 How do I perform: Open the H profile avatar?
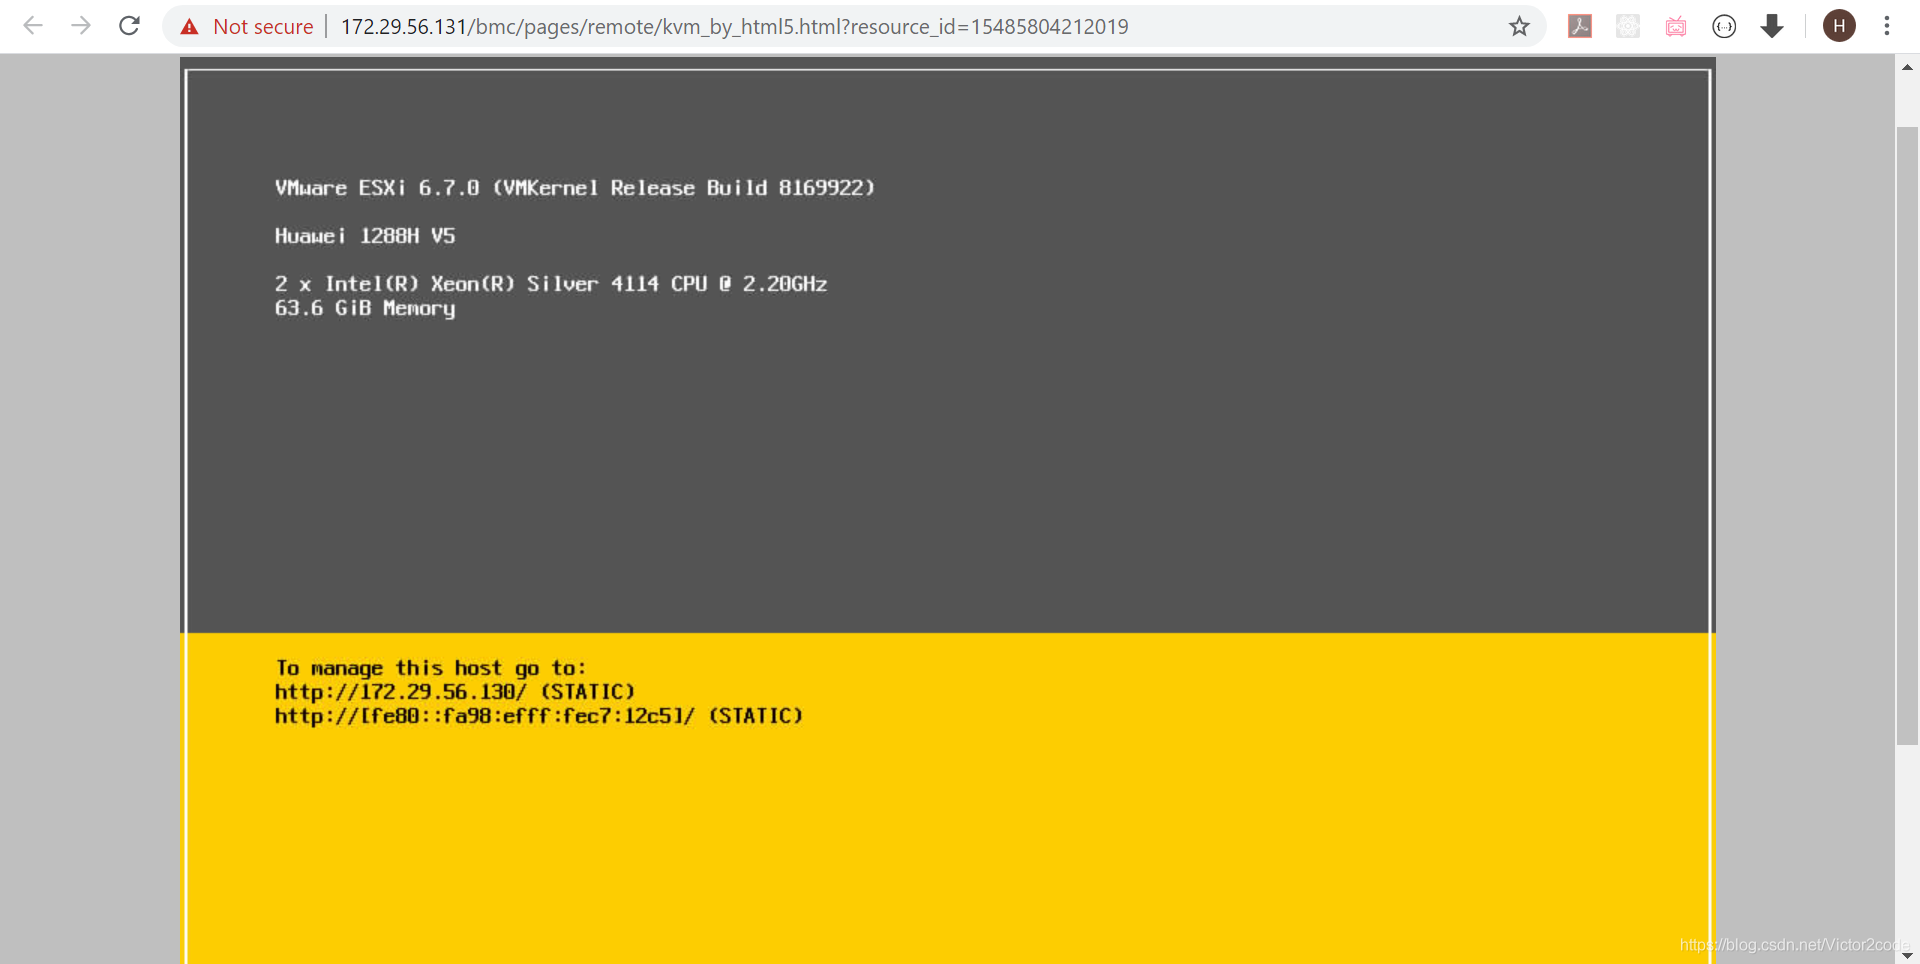1839,26
